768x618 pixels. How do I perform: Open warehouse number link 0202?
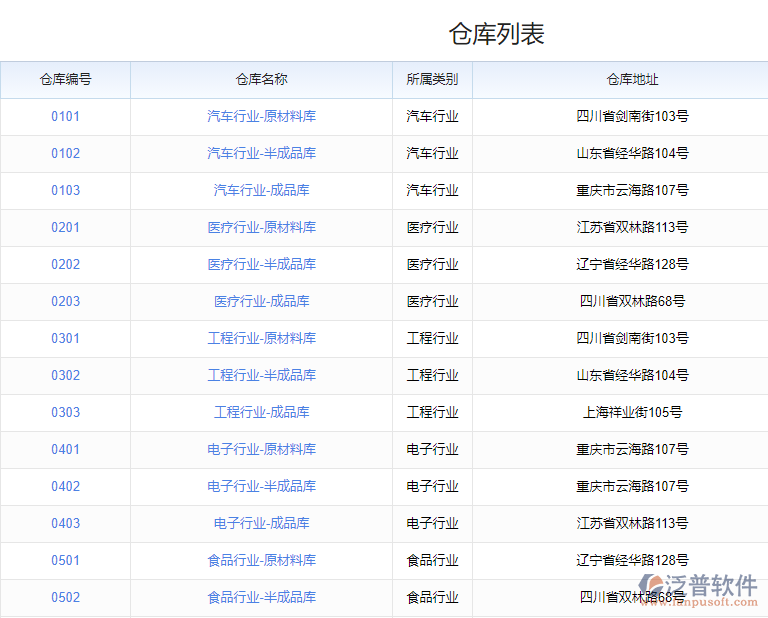point(65,264)
